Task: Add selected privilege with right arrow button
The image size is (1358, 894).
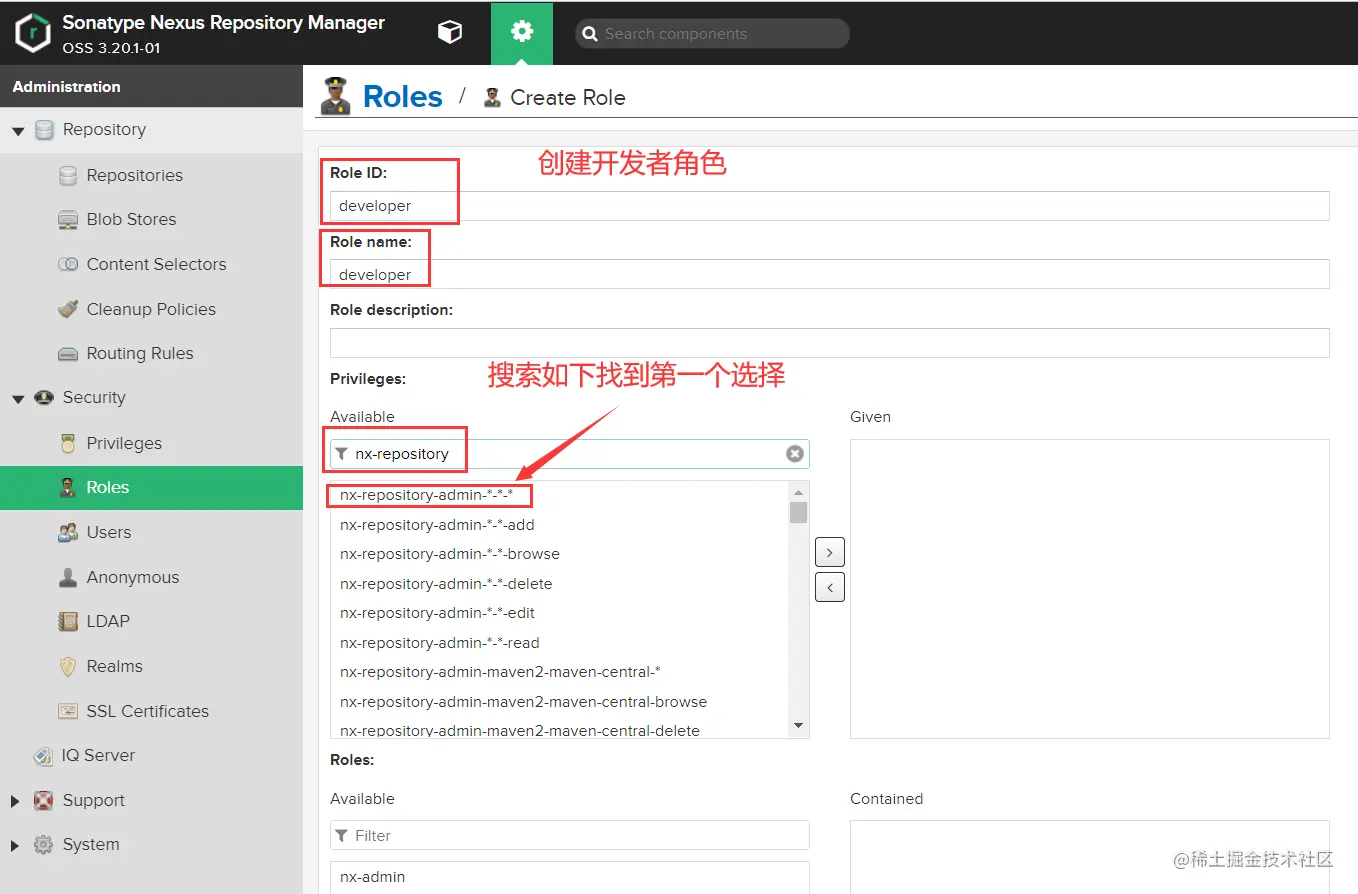Action: tap(830, 552)
